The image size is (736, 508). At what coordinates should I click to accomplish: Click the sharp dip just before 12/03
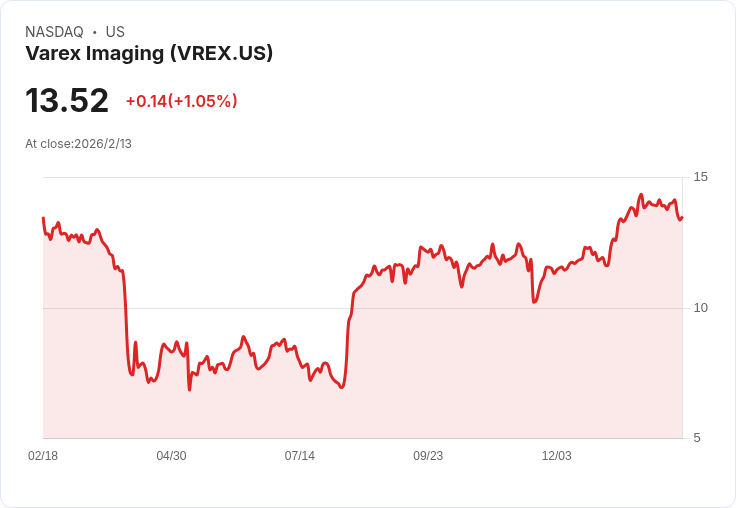[x=534, y=302]
